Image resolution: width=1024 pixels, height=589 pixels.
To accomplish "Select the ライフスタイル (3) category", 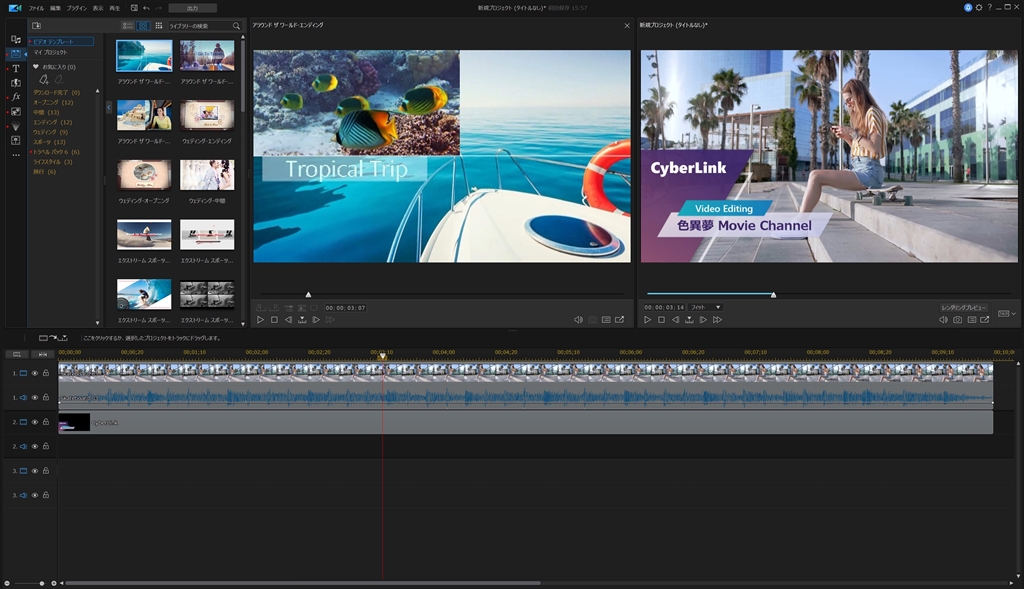I will (x=52, y=161).
